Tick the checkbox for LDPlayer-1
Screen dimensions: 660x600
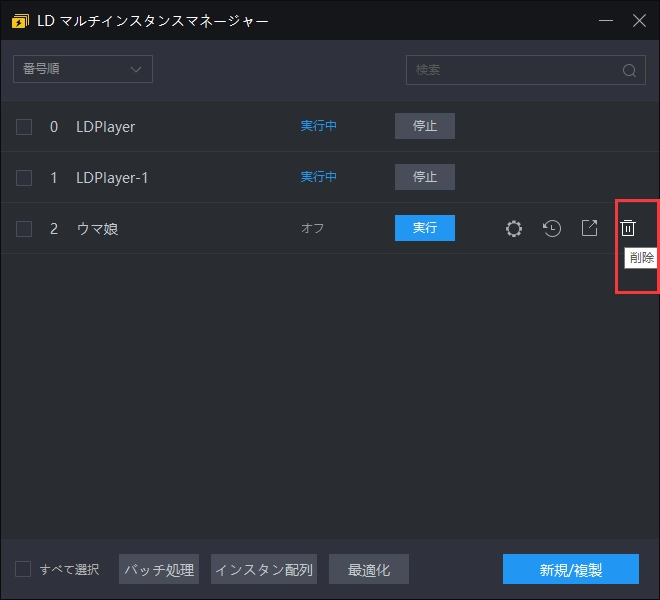[24, 178]
